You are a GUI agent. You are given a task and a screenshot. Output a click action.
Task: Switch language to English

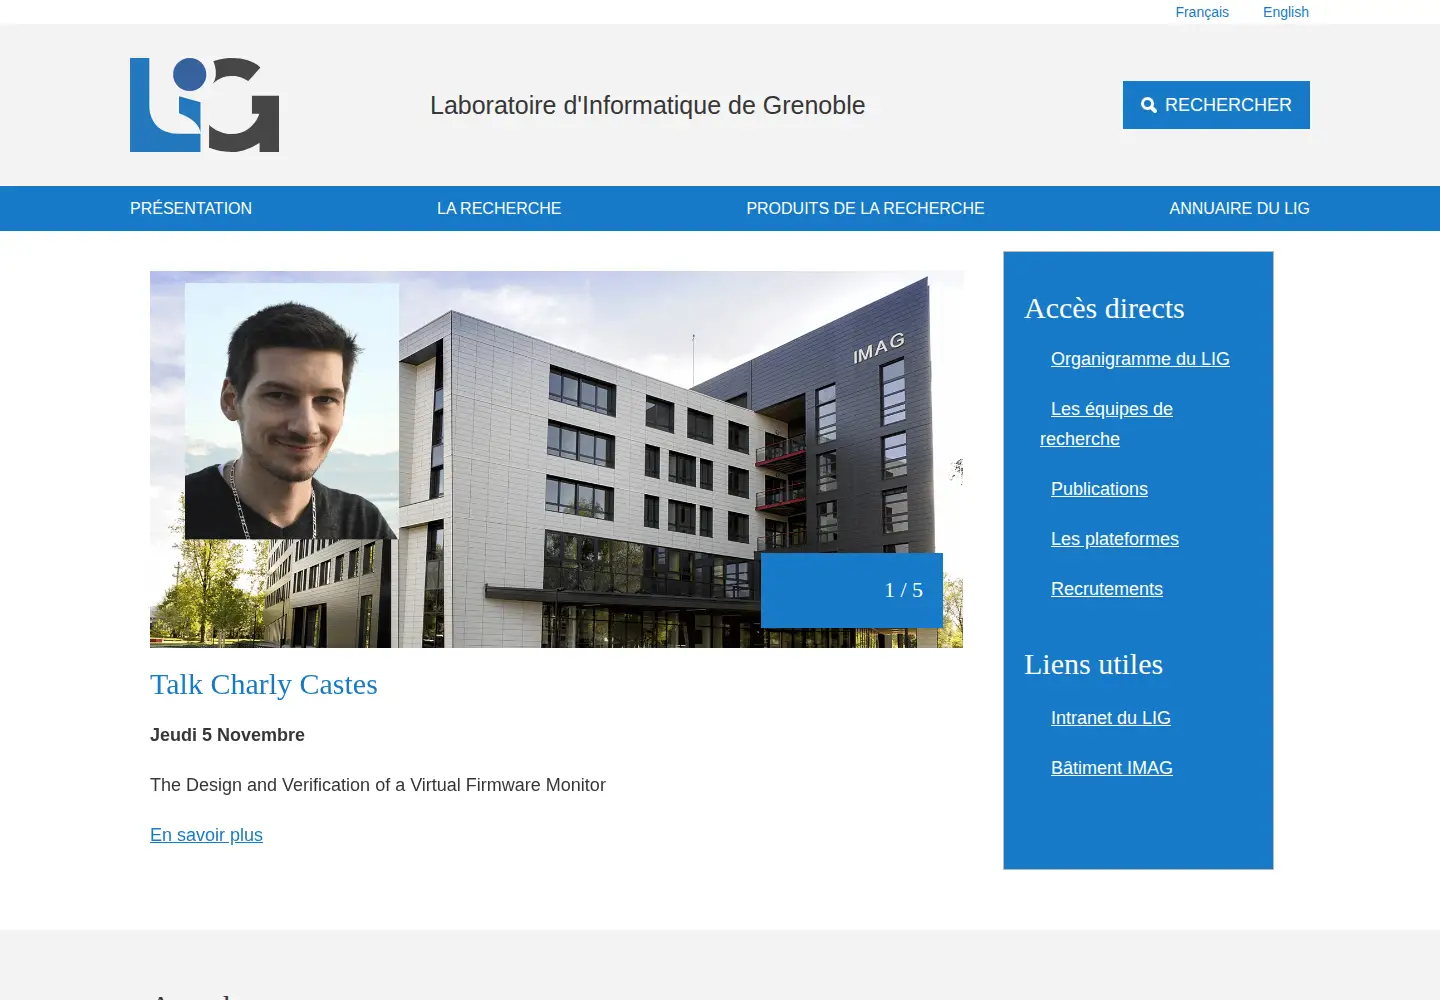[1285, 12]
